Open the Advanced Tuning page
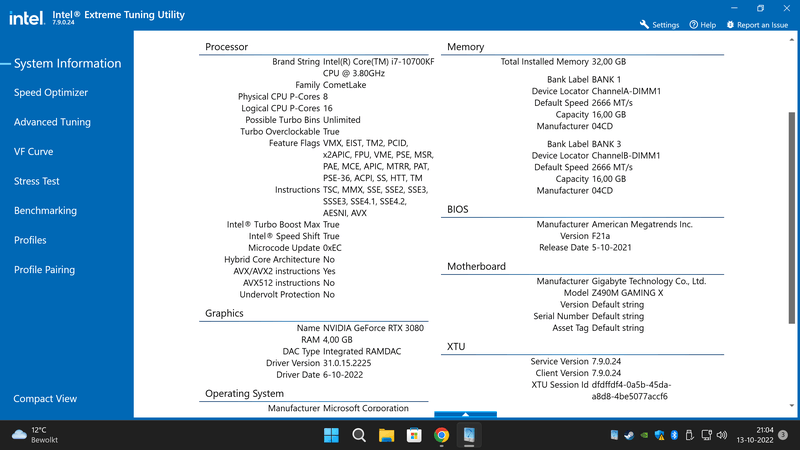Image resolution: width=800 pixels, height=450 pixels. click(52, 122)
